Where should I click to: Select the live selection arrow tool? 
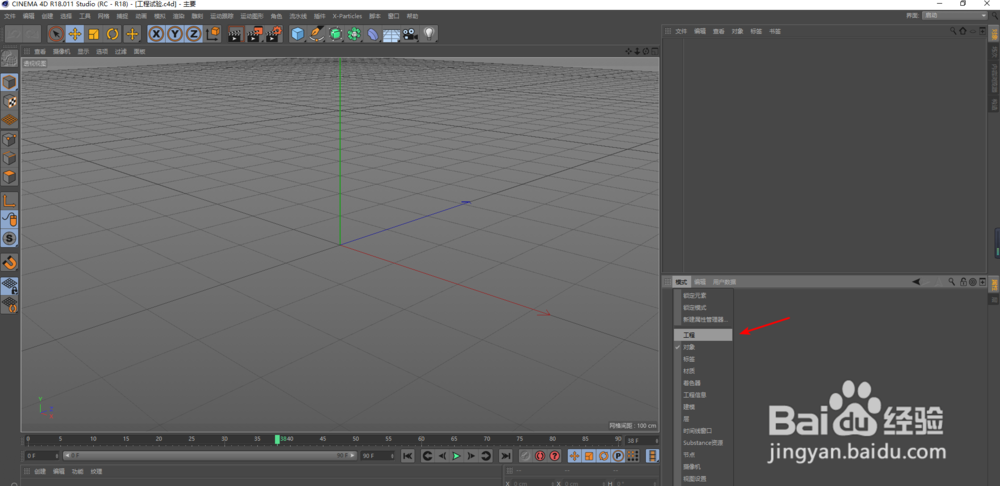(56, 34)
